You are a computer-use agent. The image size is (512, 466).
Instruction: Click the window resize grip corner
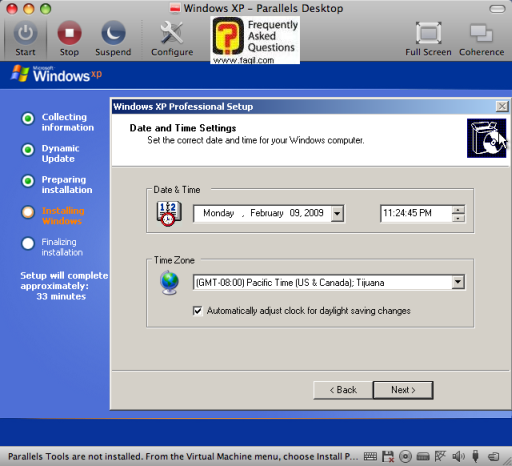[x=508, y=462]
